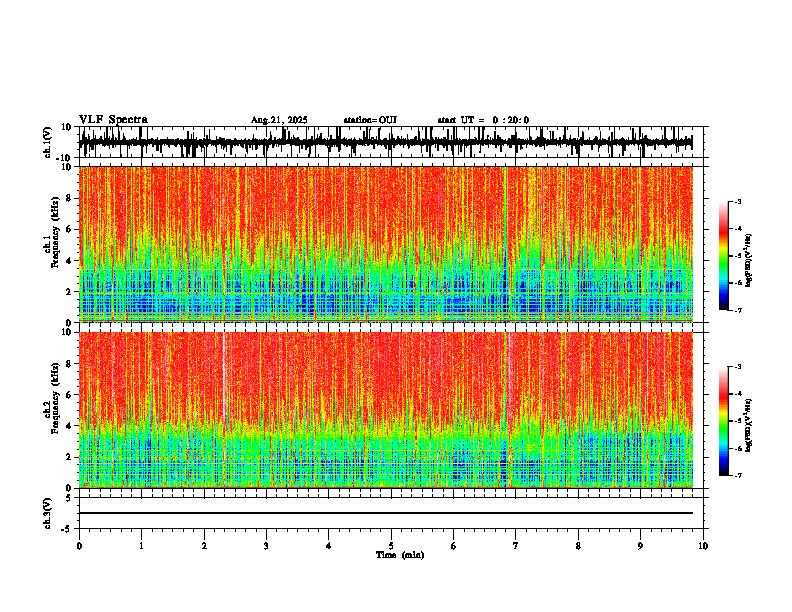The width and height of the screenshot is (792, 612).
Task: Click the "start UT = 0 :20: 0" text
Action: [x=483, y=120]
